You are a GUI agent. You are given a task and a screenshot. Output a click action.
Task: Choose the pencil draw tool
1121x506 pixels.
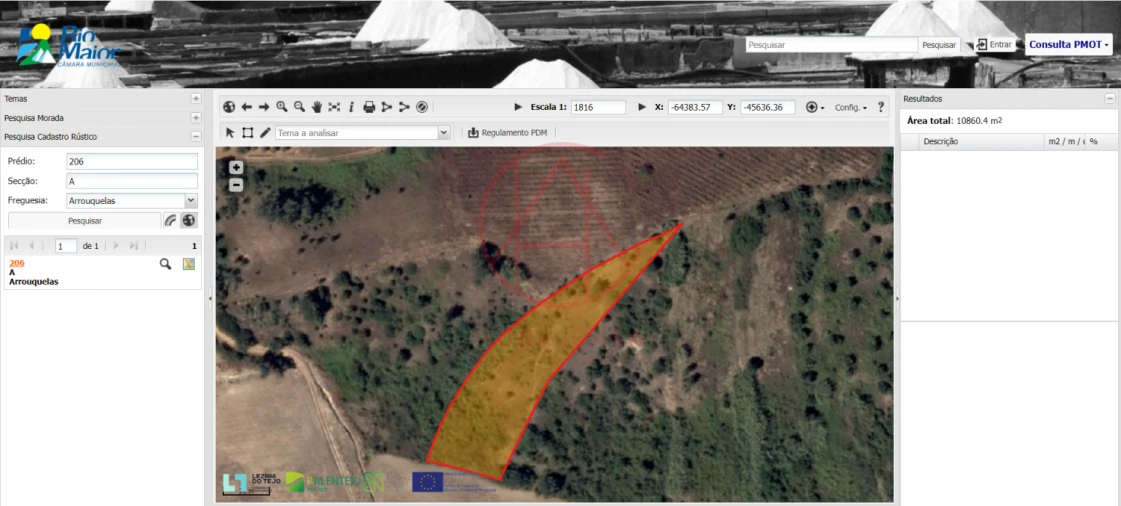tap(265, 132)
